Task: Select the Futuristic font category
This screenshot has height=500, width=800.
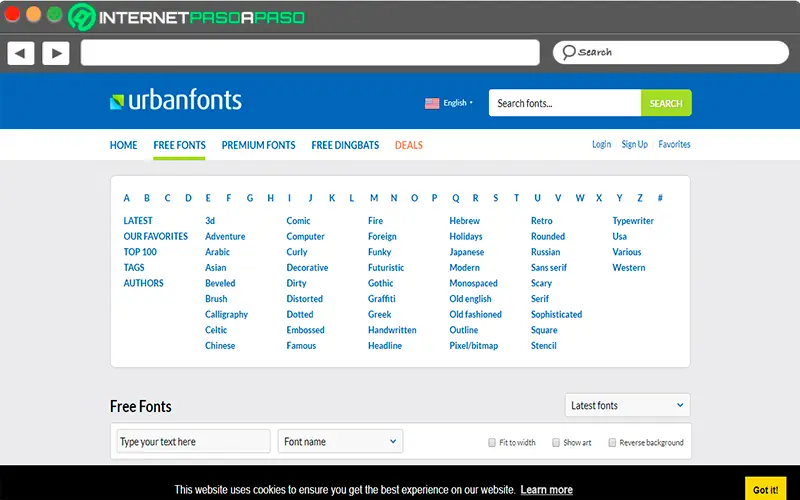Action: 386,267
